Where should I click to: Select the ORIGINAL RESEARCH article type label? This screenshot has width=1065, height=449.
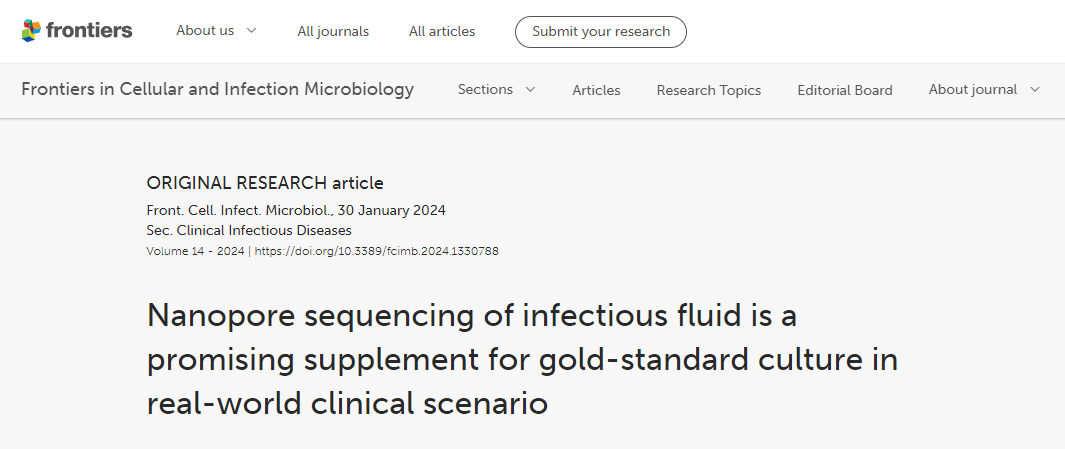pos(265,183)
